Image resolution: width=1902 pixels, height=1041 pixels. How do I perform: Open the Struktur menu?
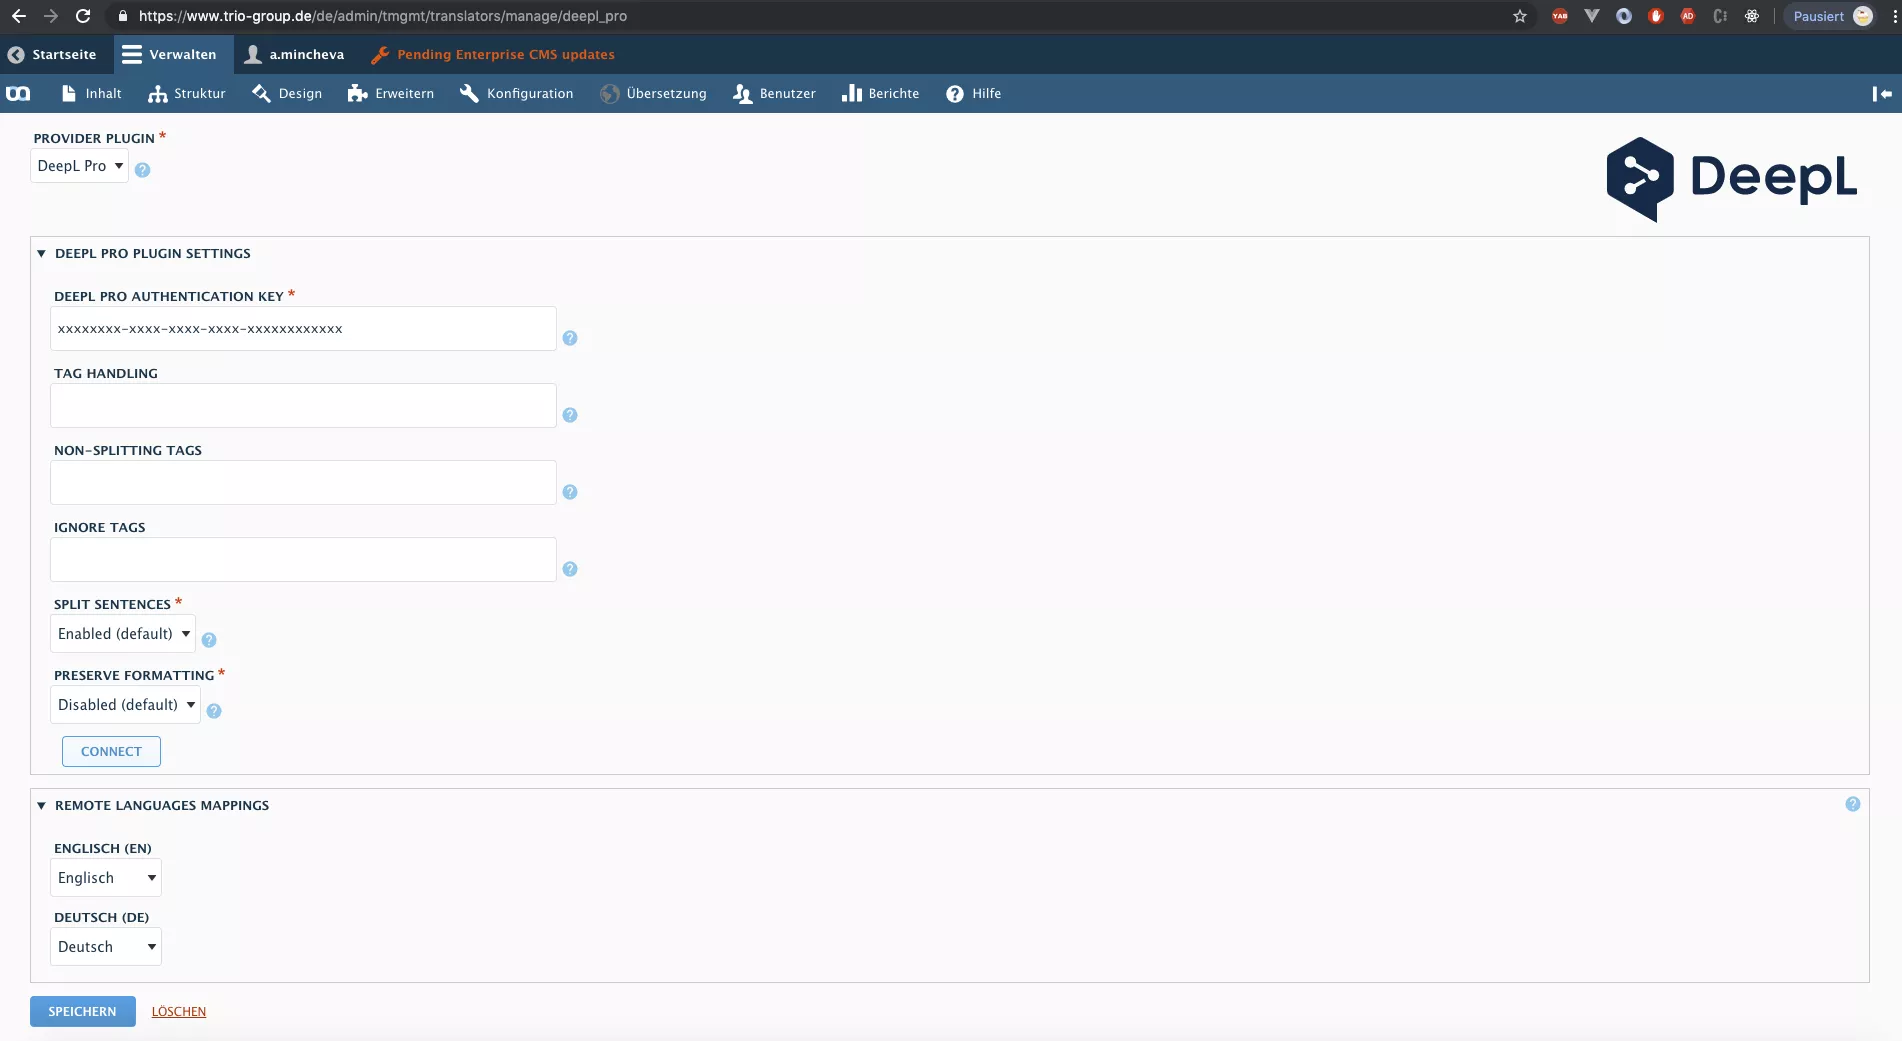pos(187,93)
